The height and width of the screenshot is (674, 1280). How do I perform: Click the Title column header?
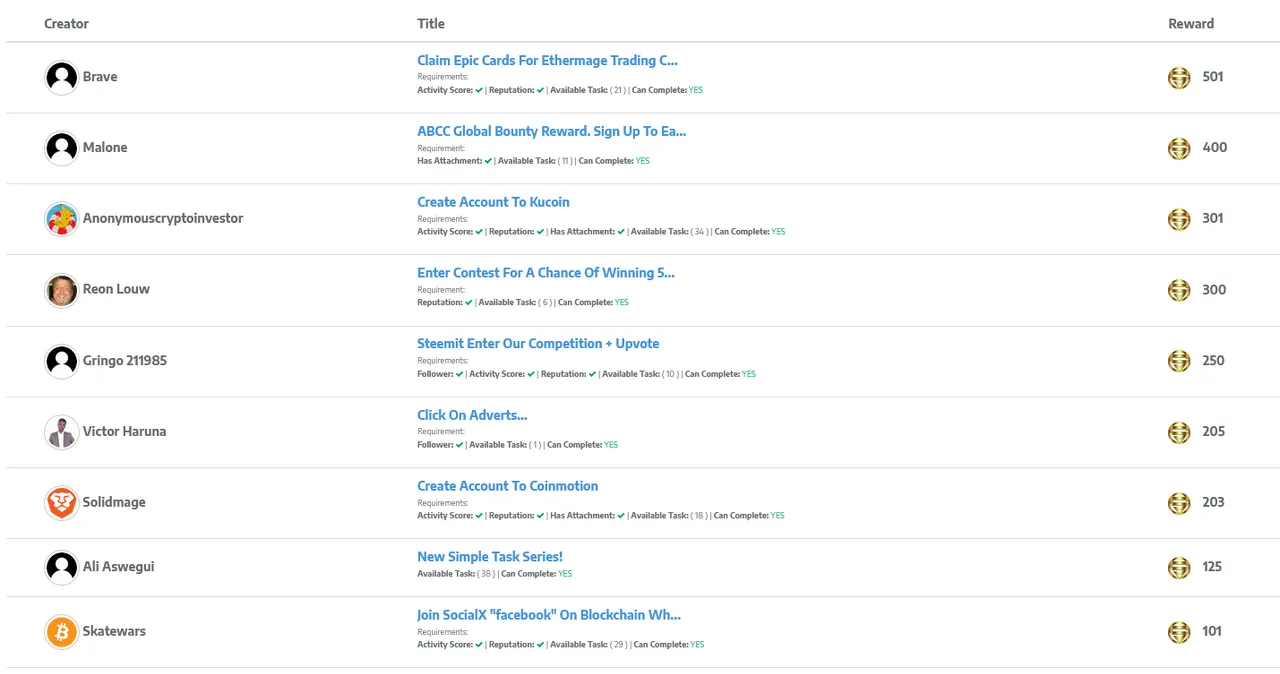coord(431,24)
